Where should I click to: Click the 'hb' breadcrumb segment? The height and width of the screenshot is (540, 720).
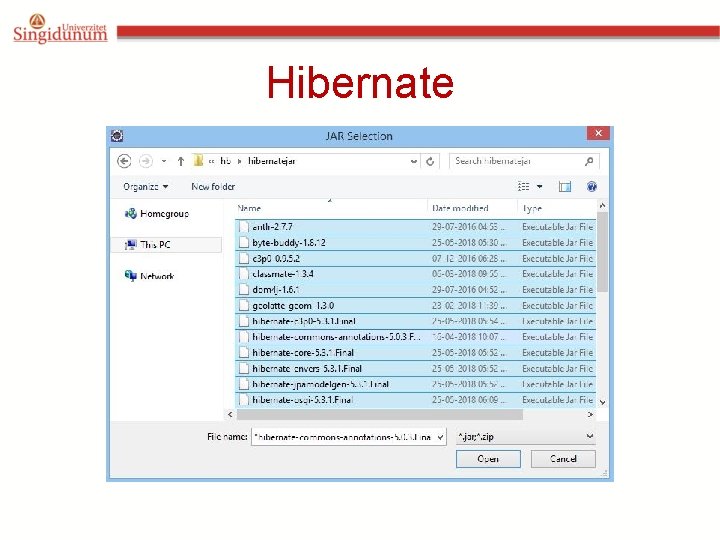click(225, 161)
